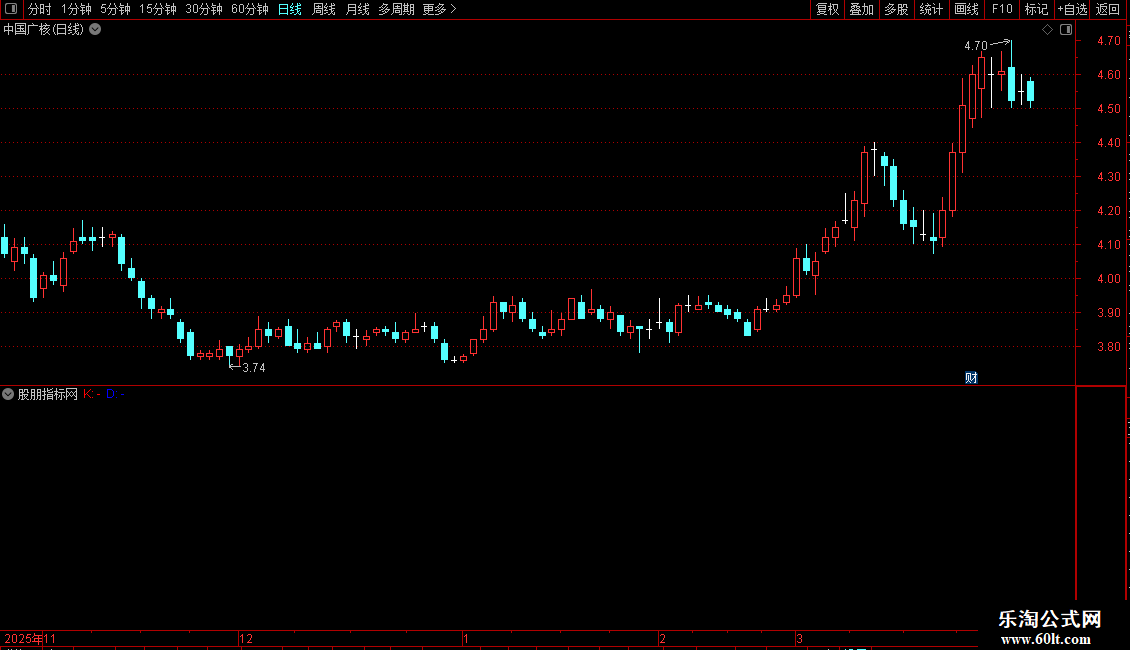Toggle the split-panel icon near price axis
Screen dimensions: 1130x650
click(x=1066, y=30)
